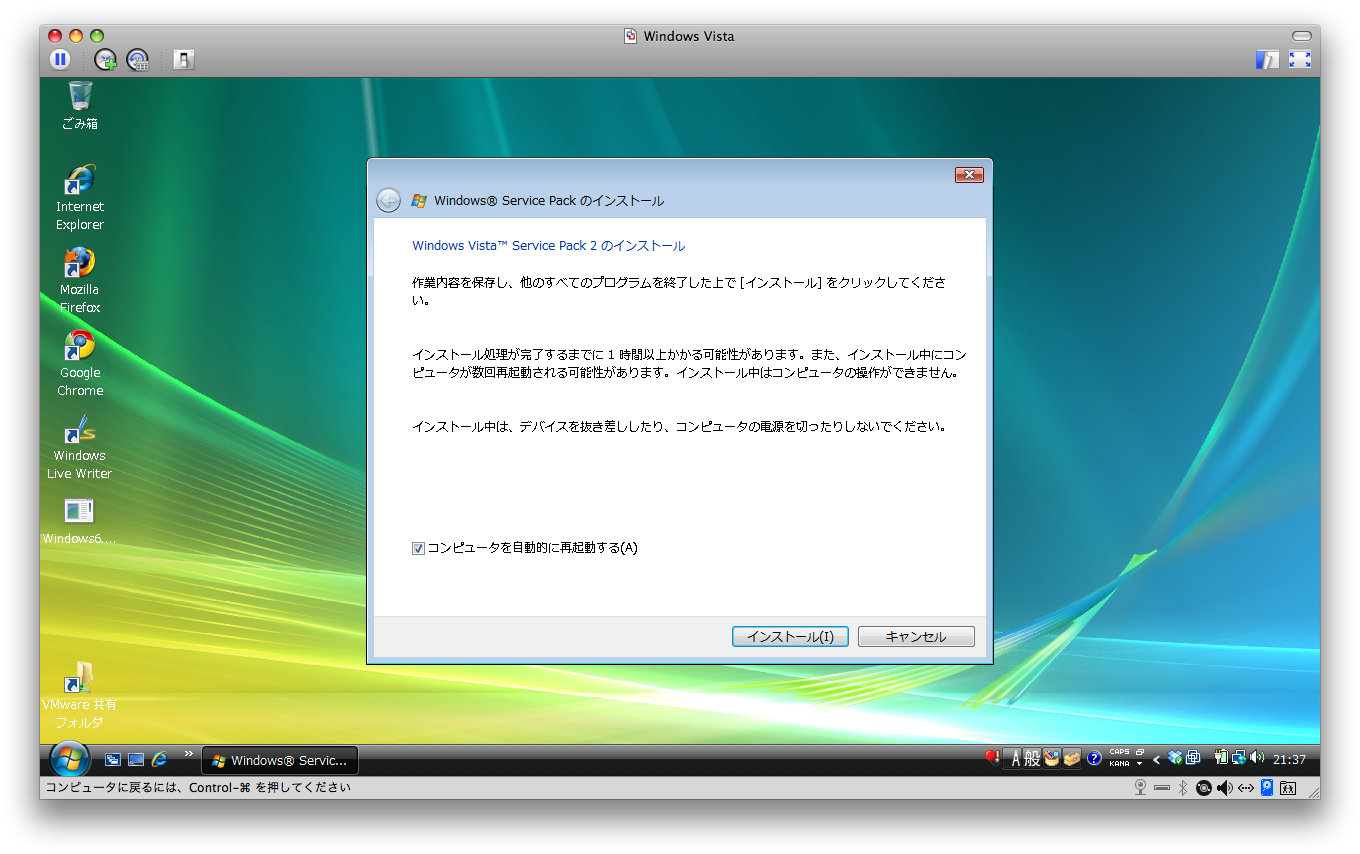Click the Show Desktop quick launch icon
1360x854 pixels.
coord(136,760)
